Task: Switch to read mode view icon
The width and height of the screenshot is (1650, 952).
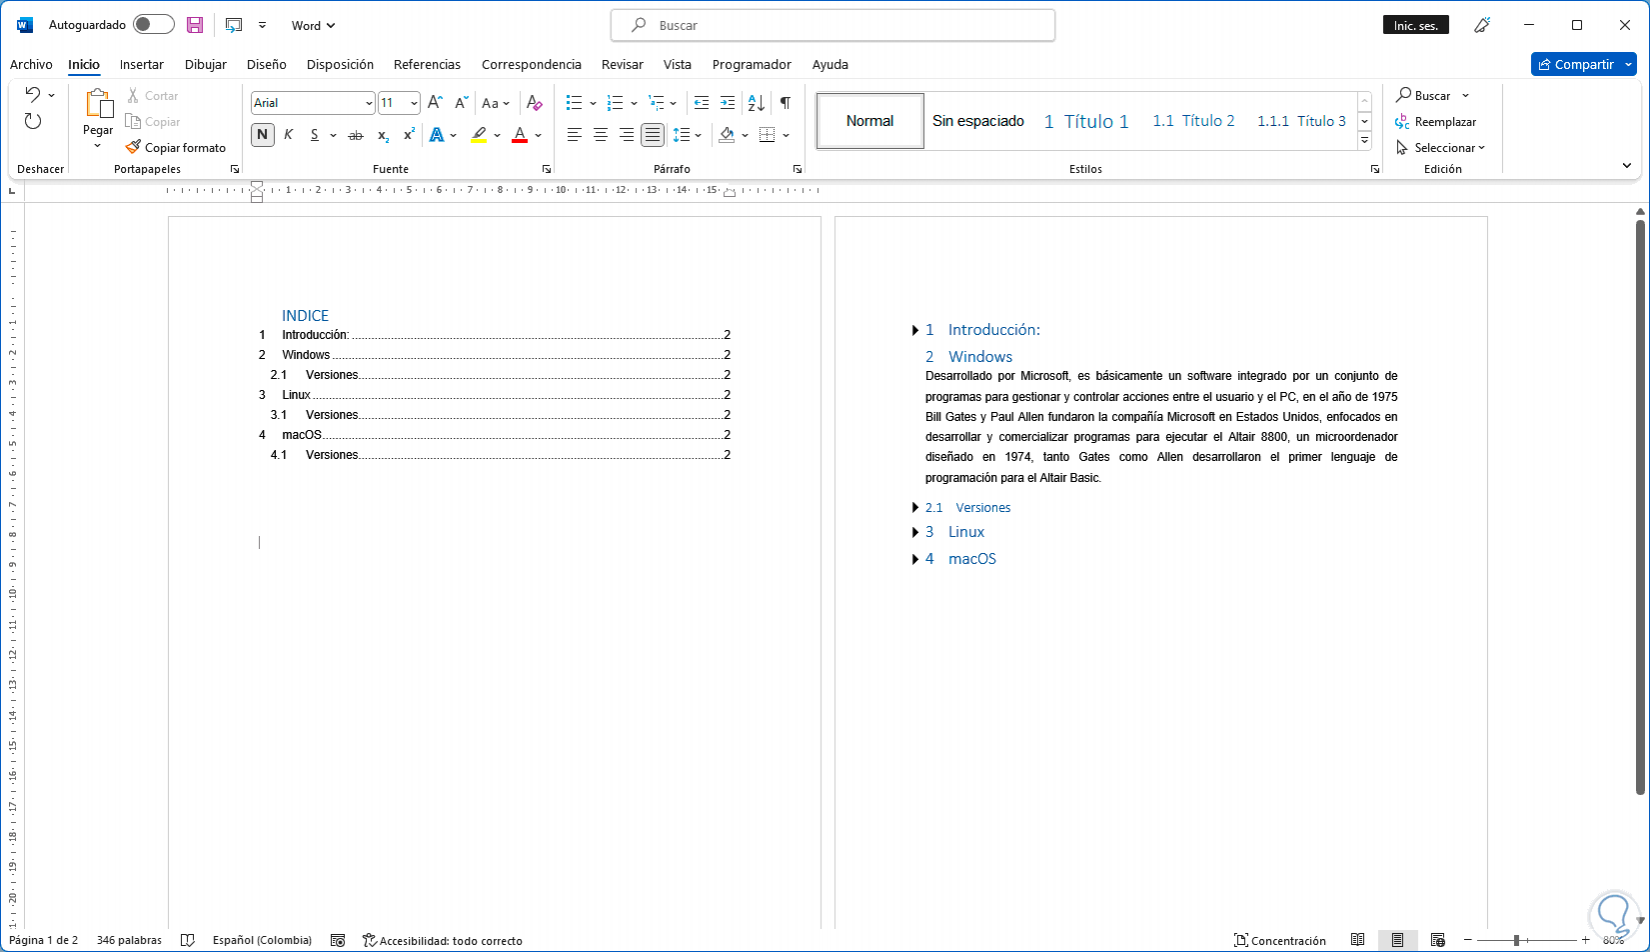Action: [x=1357, y=940]
